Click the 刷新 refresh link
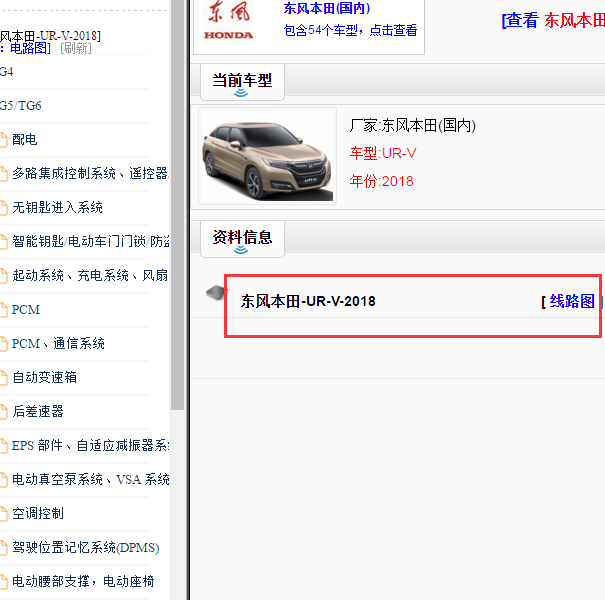 (76, 48)
